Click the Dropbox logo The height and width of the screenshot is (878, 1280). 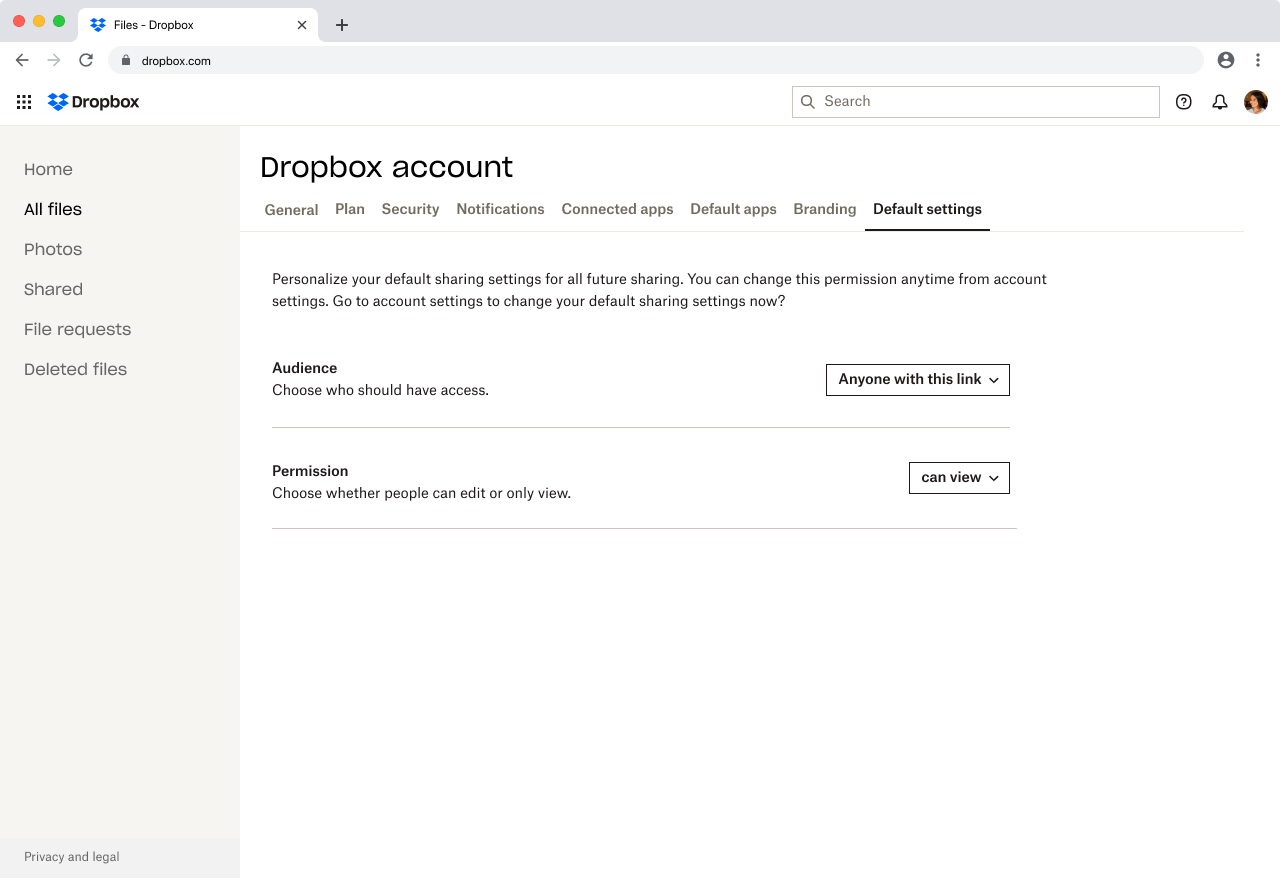point(93,102)
